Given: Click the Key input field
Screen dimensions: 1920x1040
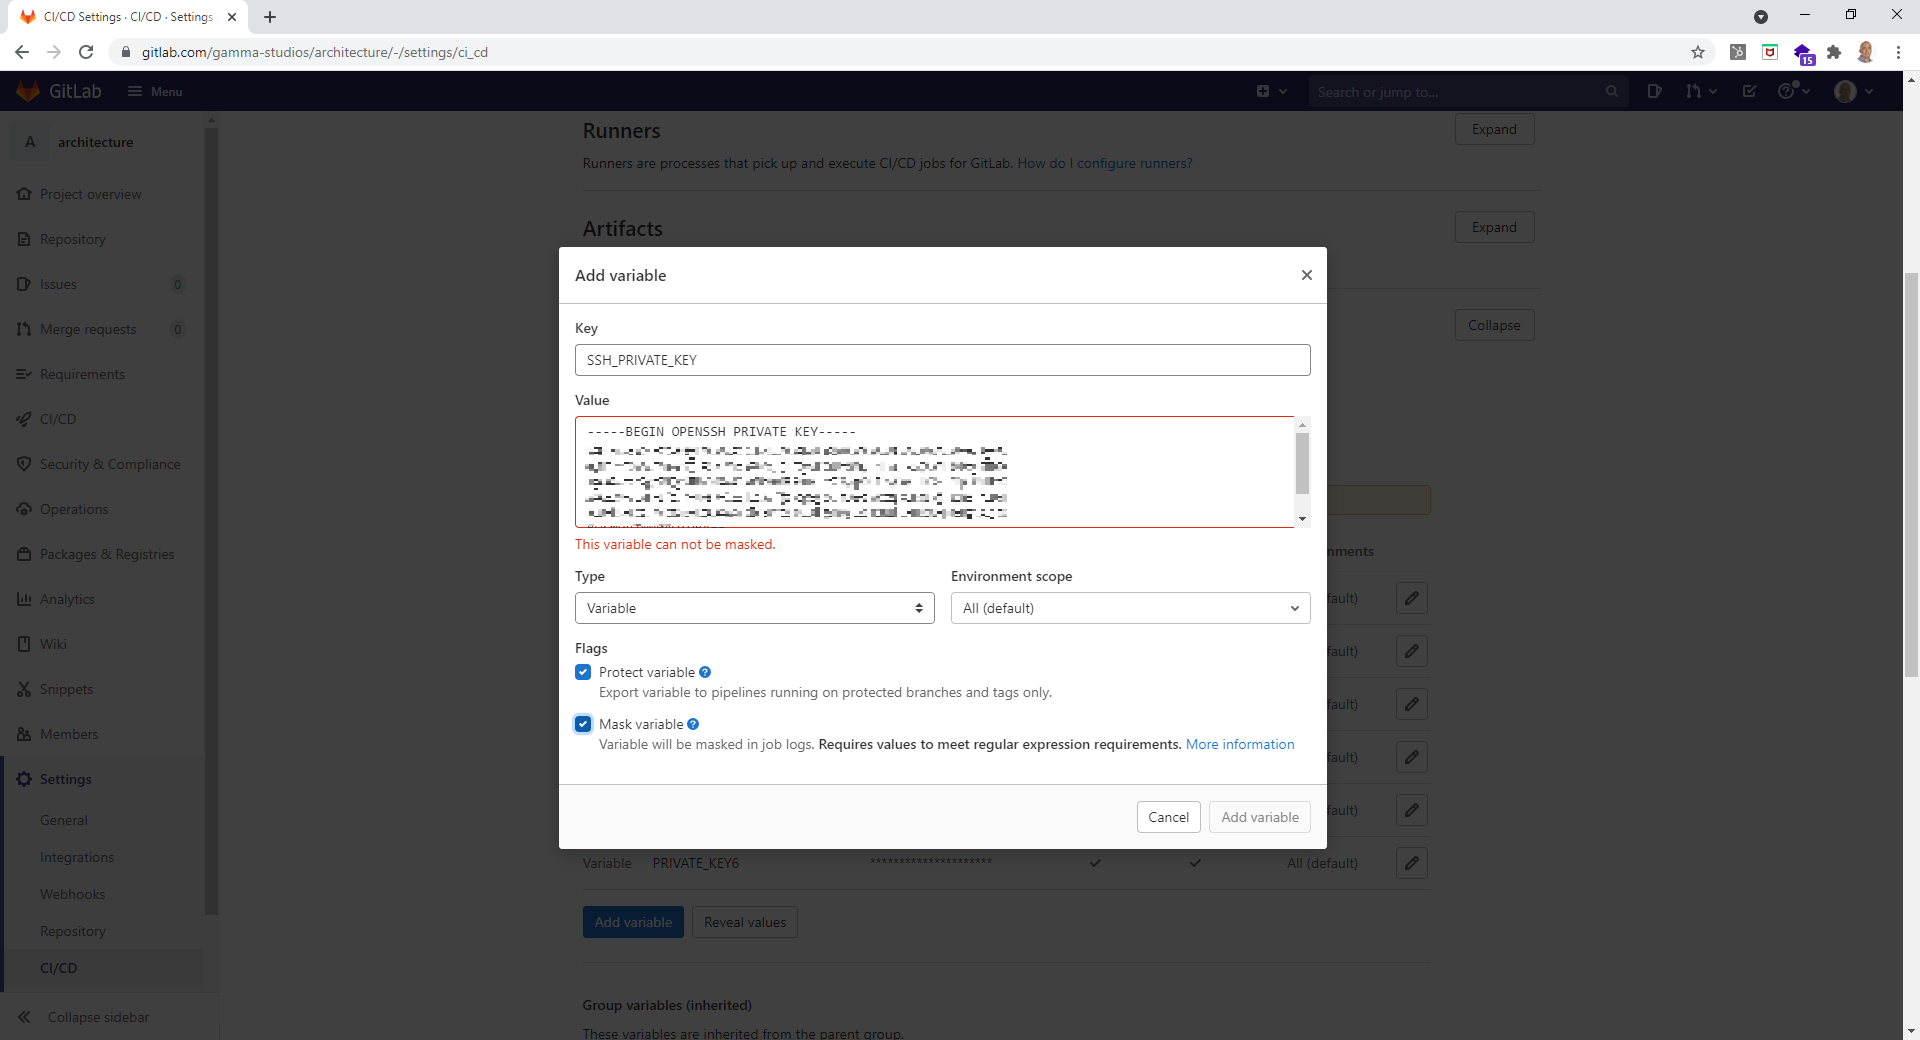Looking at the screenshot, I should [x=942, y=360].
